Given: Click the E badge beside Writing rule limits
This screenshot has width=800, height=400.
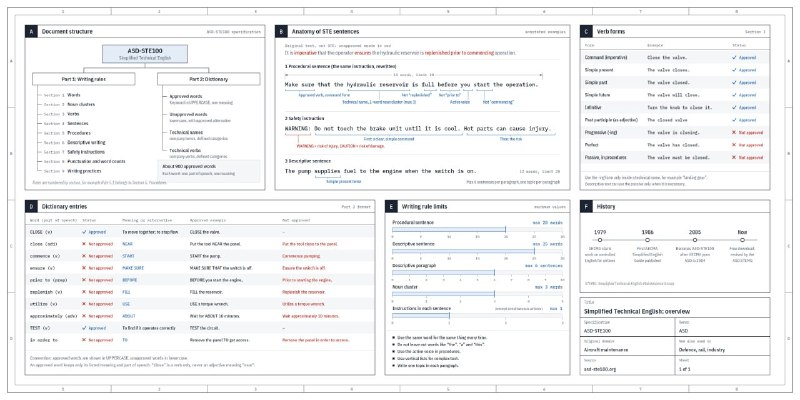Looking at the screenshot, I should [391, 207].
